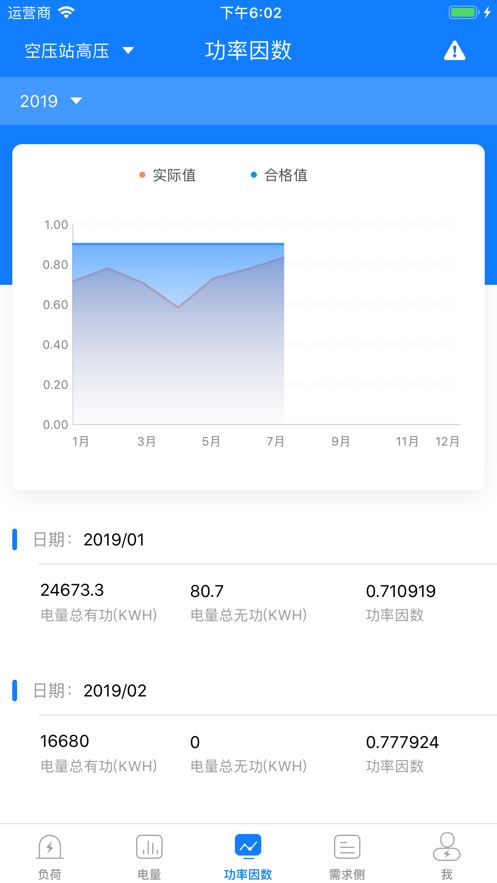497x883 pixels.
Task: Tap the 0.710919 power factor value
Action: 401,591
